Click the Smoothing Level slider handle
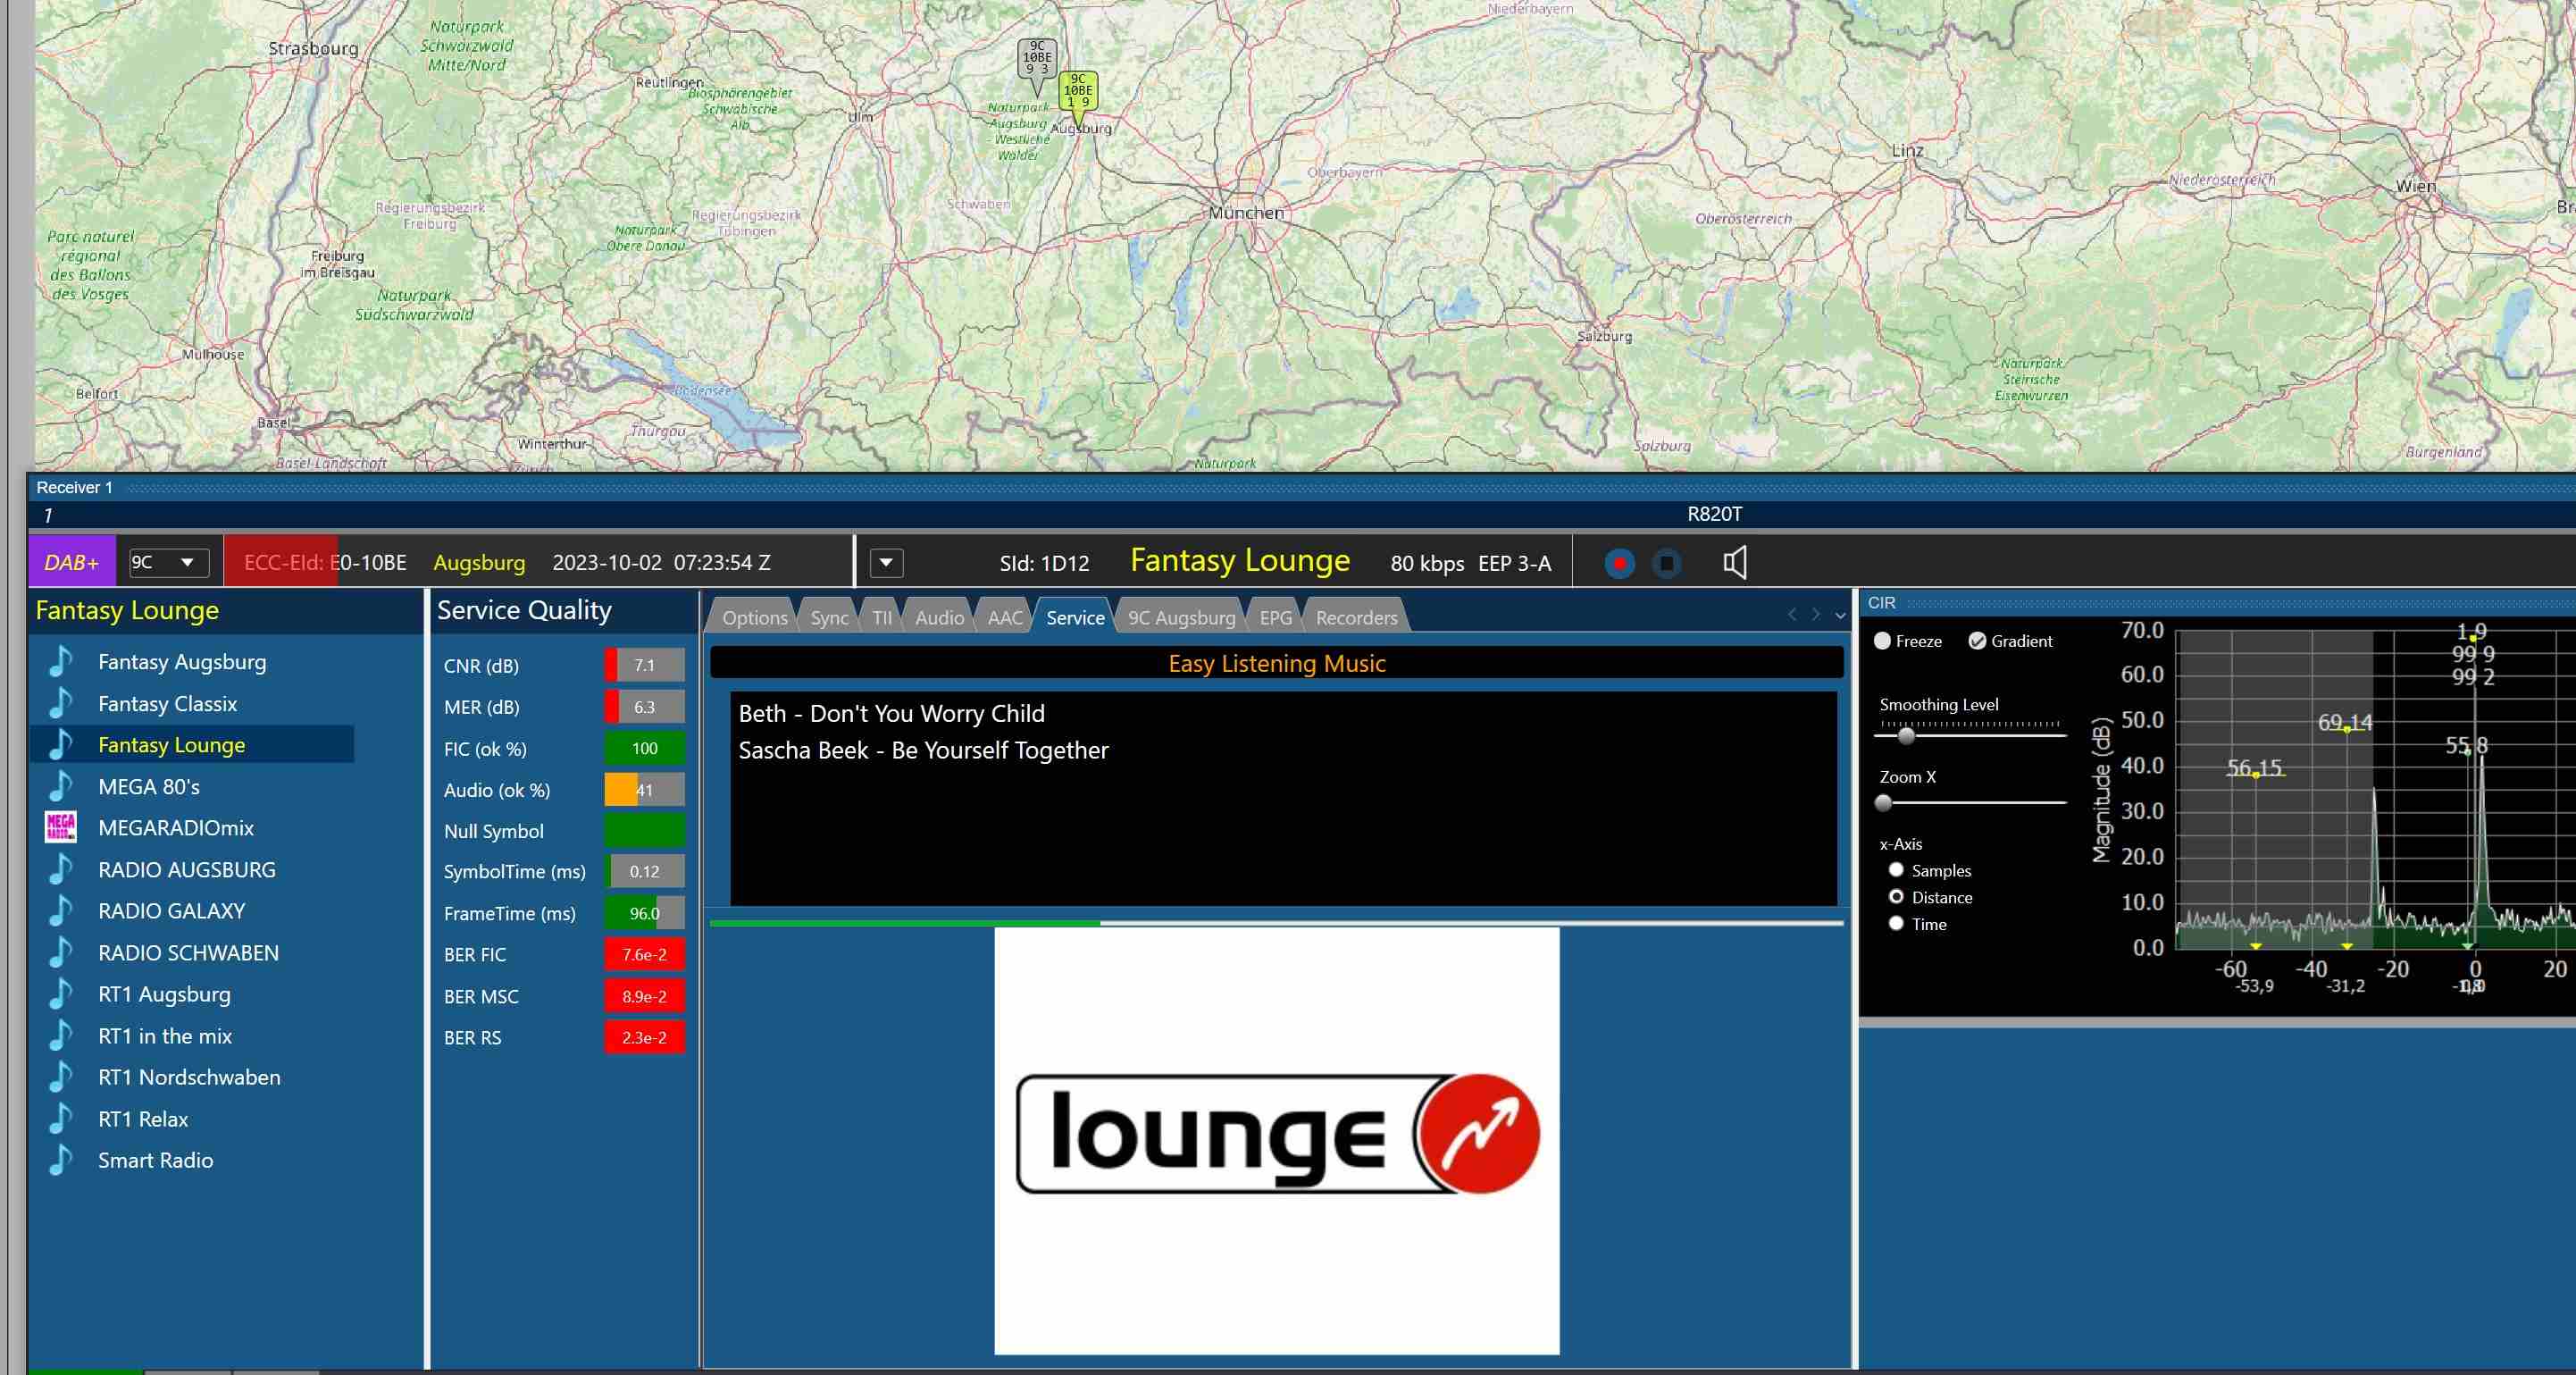The width and height of the screenshot is (2576, 1375). (1906, 736)
